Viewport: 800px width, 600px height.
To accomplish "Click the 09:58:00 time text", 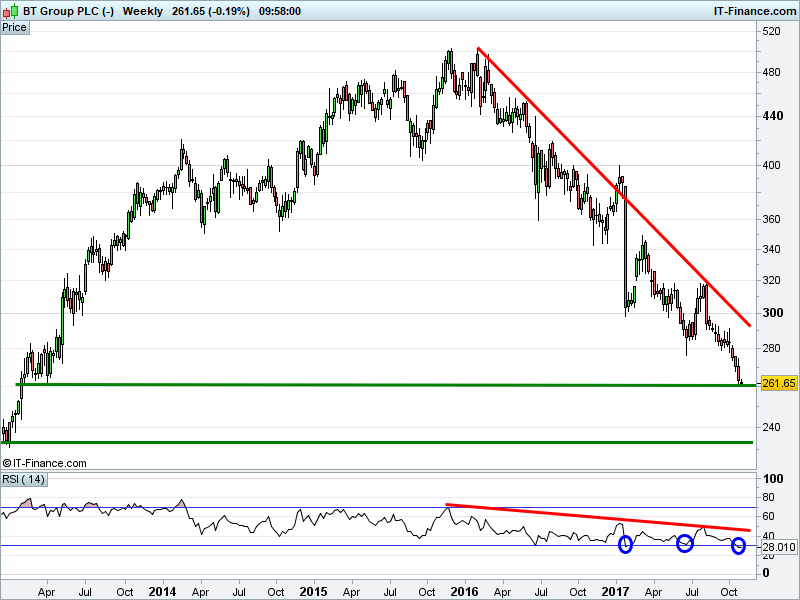I will pyautogui.click(x=280, y=11).
